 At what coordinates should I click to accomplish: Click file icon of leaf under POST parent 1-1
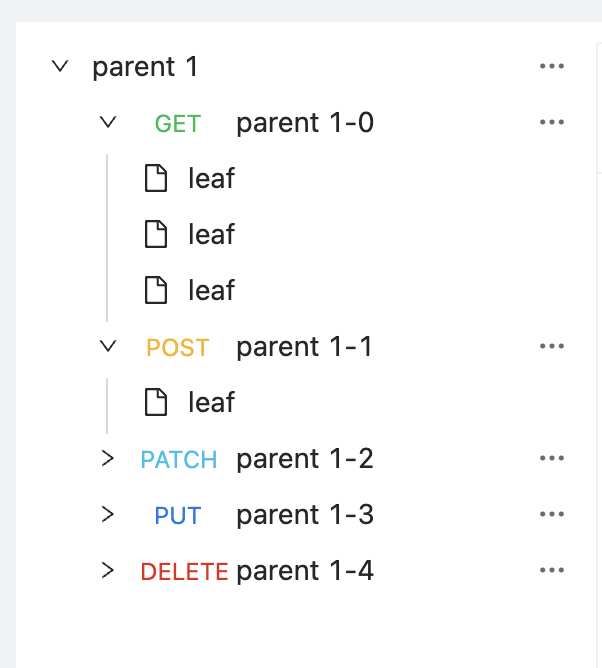point(156,402)
